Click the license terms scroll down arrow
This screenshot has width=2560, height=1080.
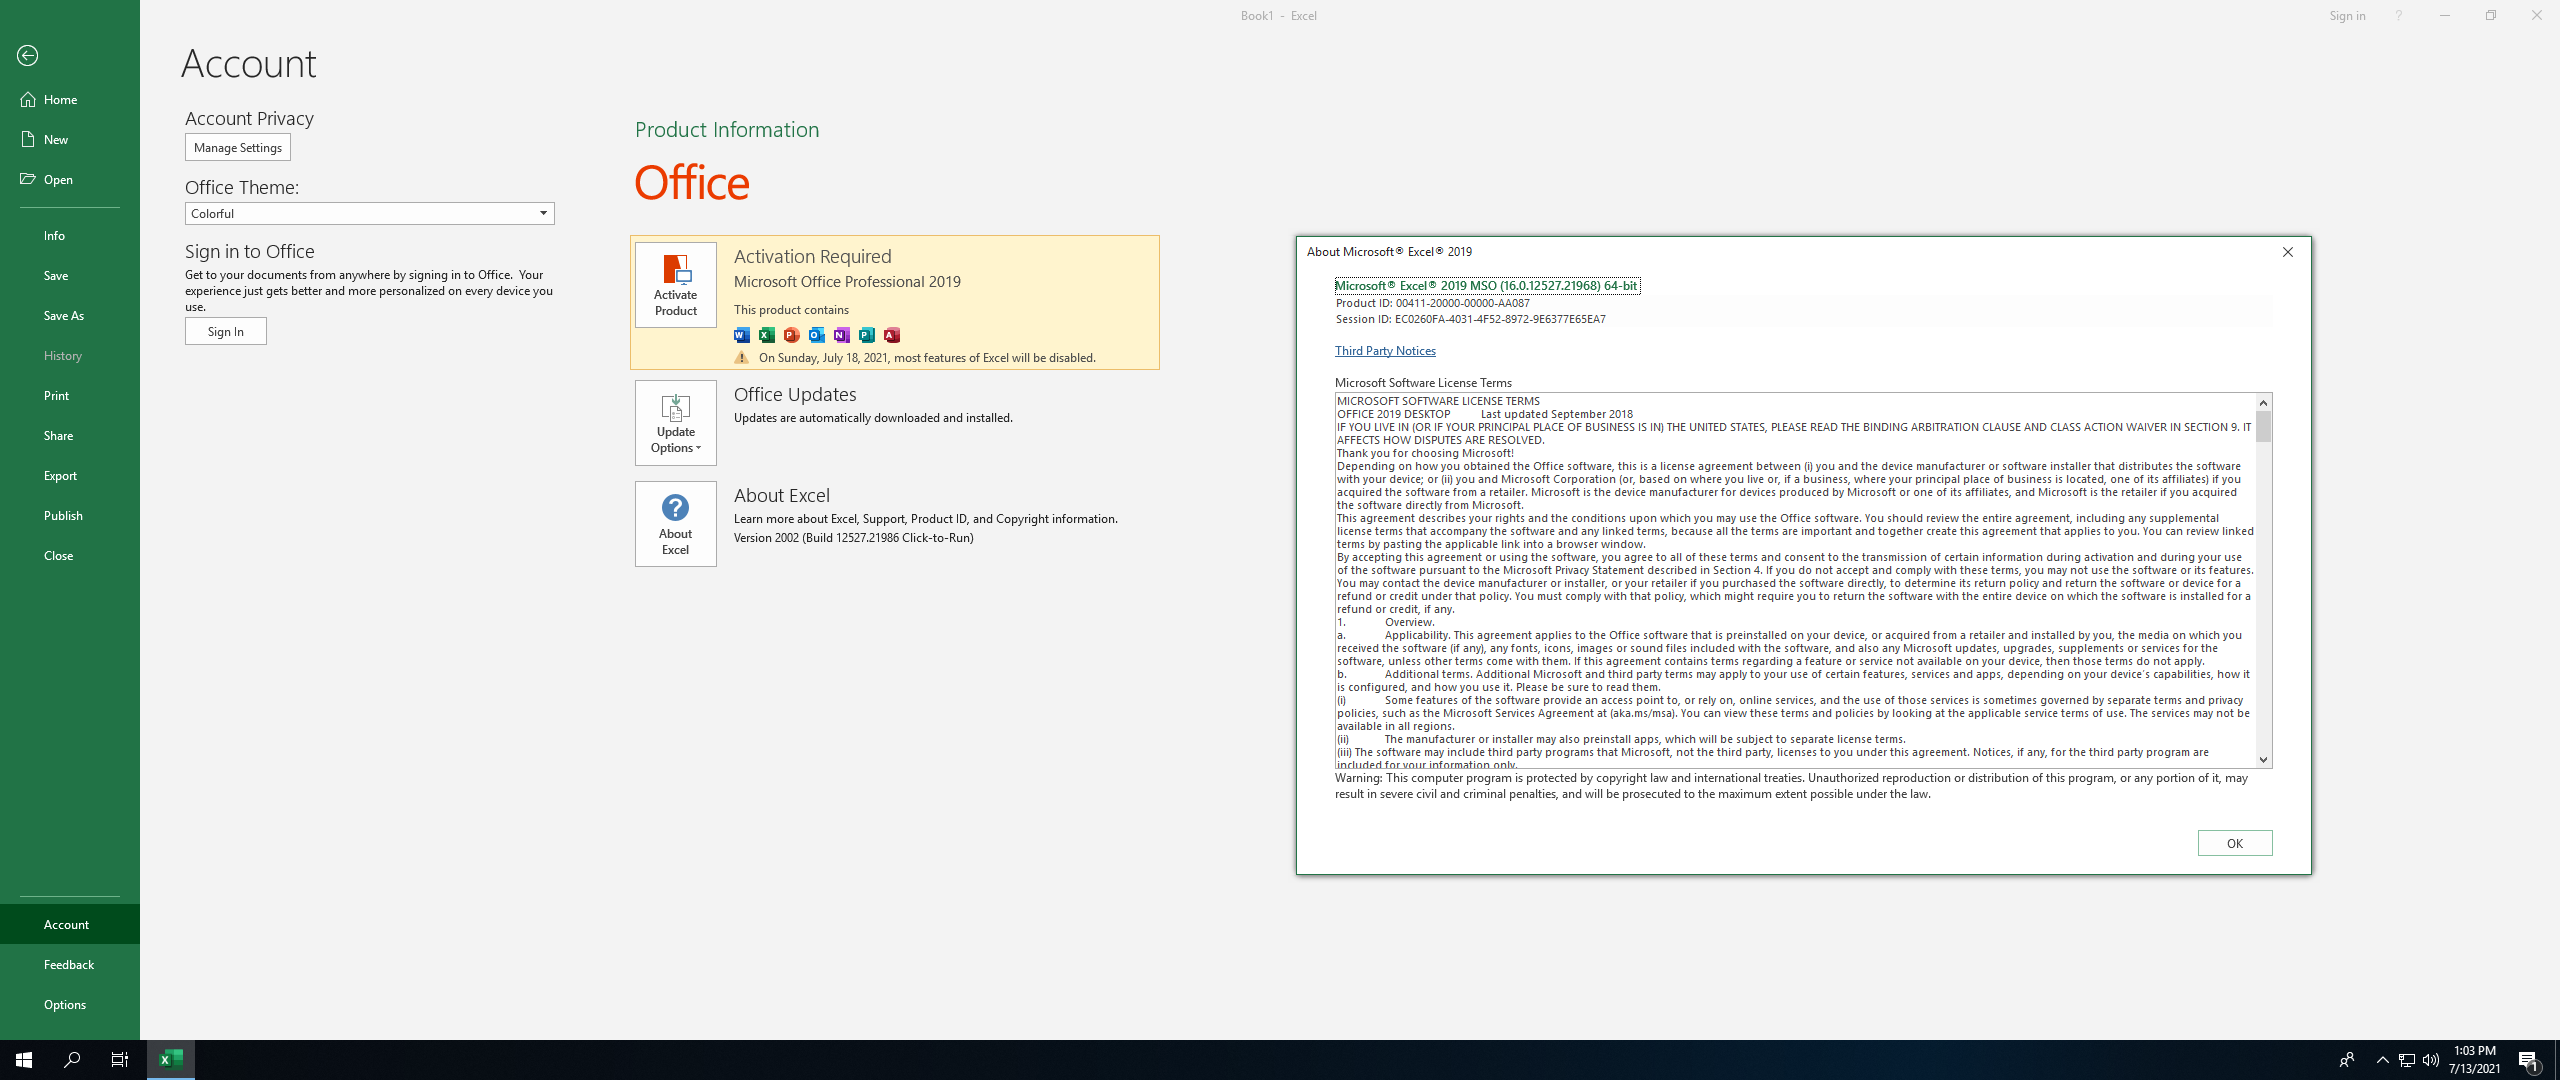pos(2264,760)
